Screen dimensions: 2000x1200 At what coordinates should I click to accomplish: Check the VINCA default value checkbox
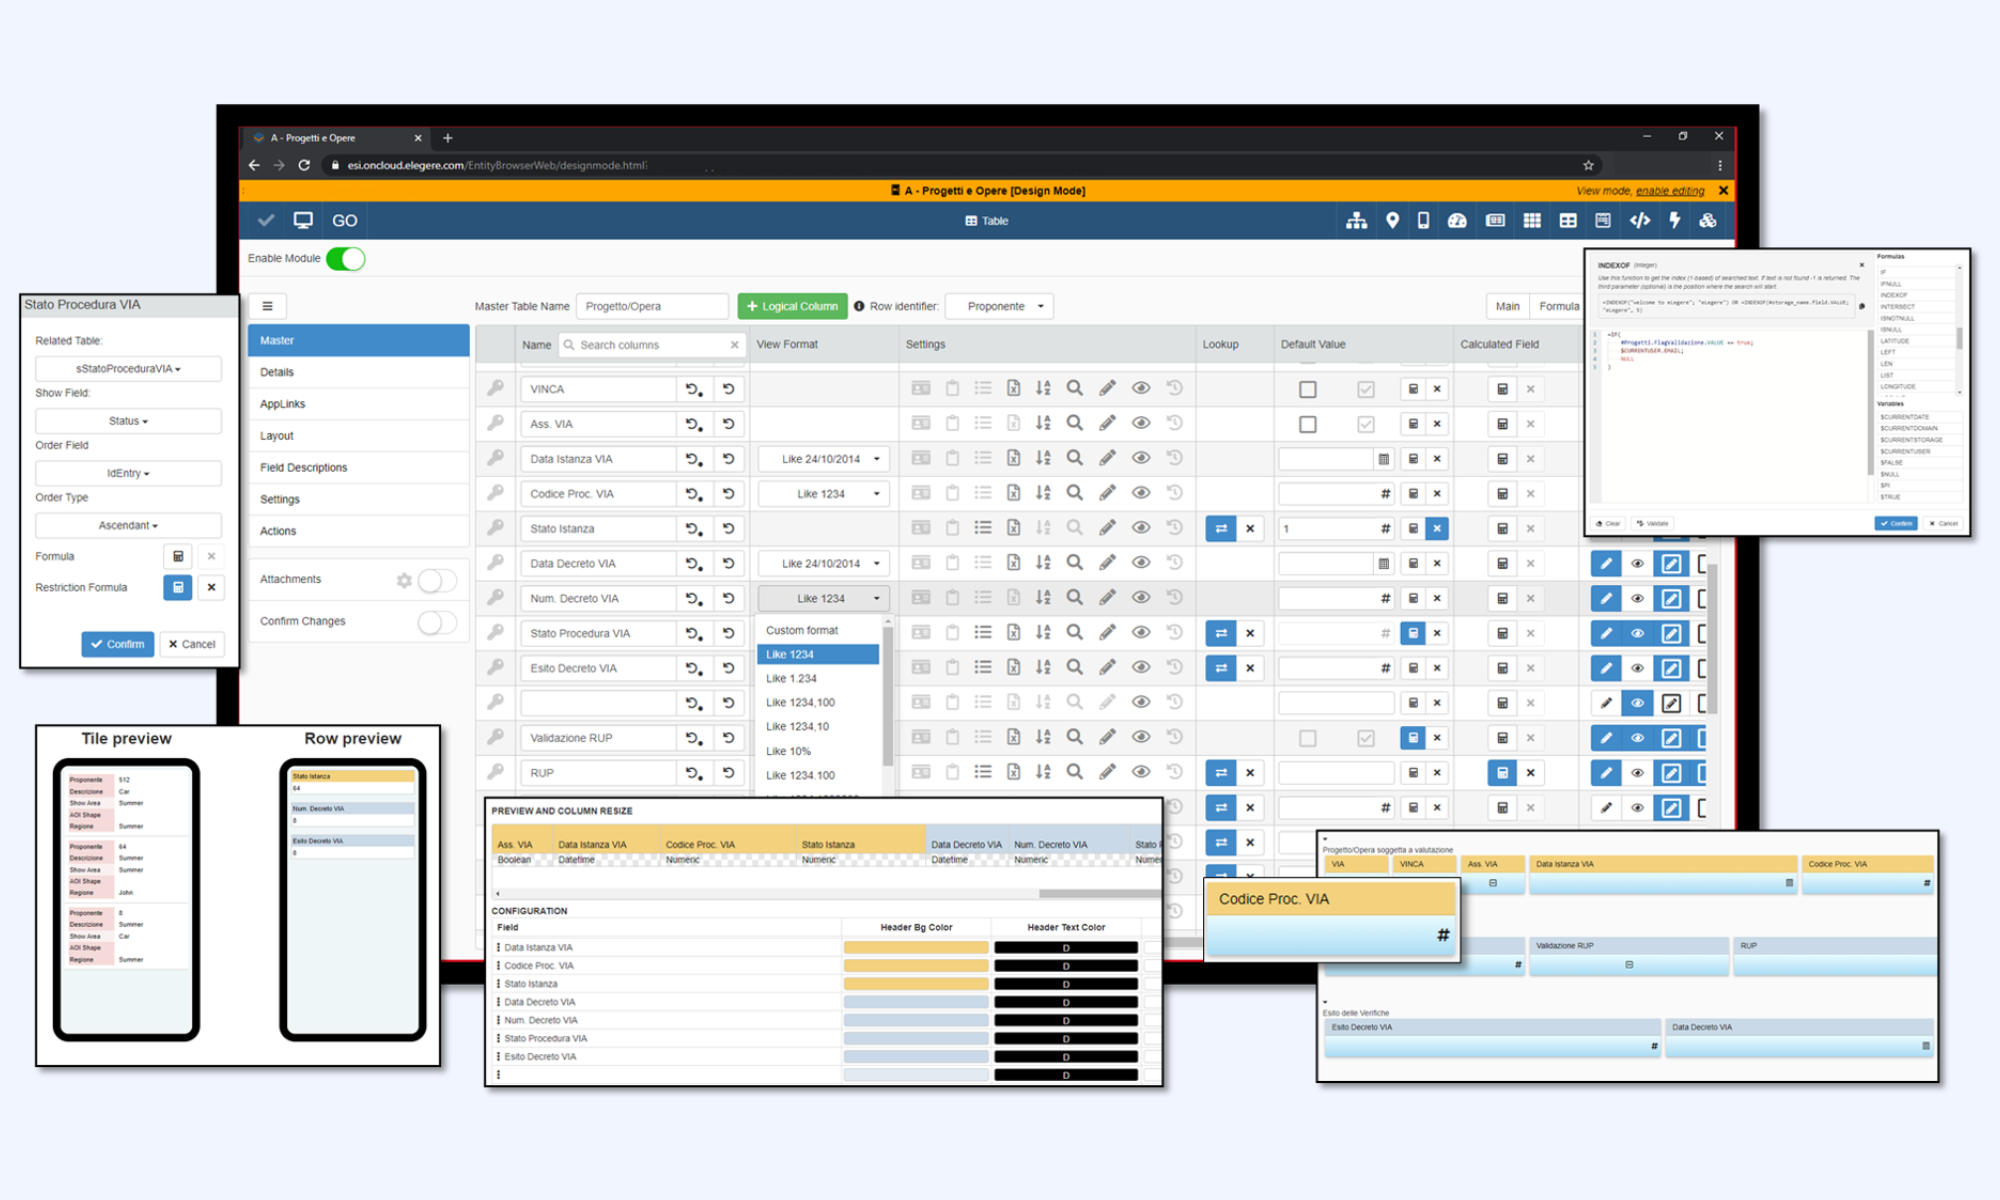coord(1307,389)
